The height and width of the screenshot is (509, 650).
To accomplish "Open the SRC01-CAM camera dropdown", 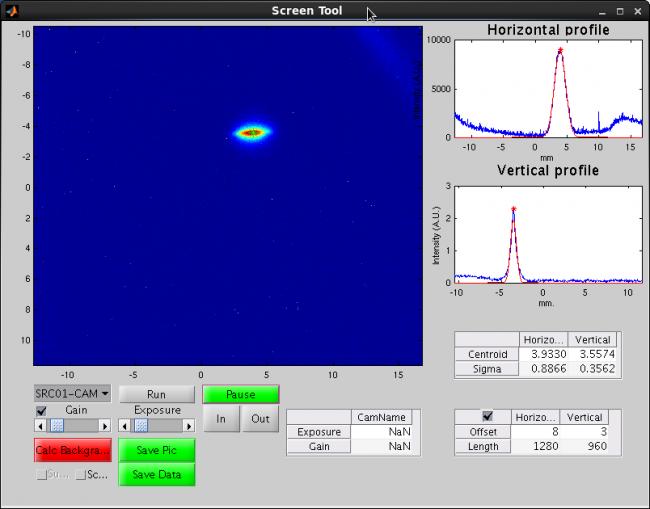I will tap(72, 394).
